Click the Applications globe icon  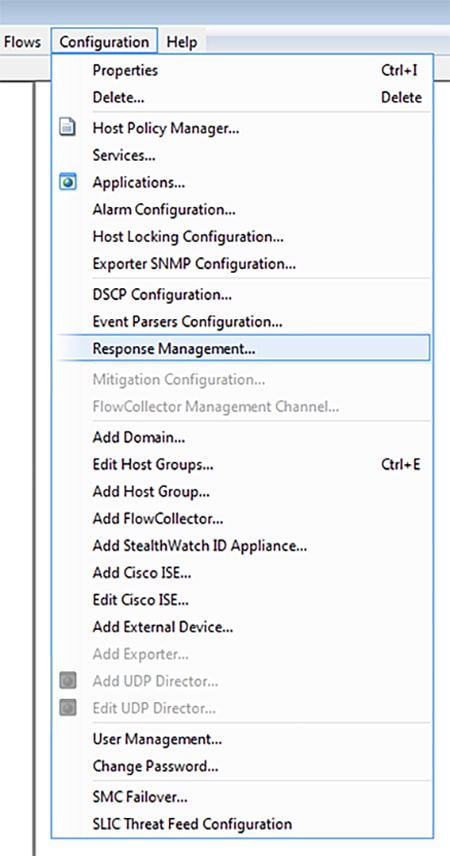tap(68, 183)
